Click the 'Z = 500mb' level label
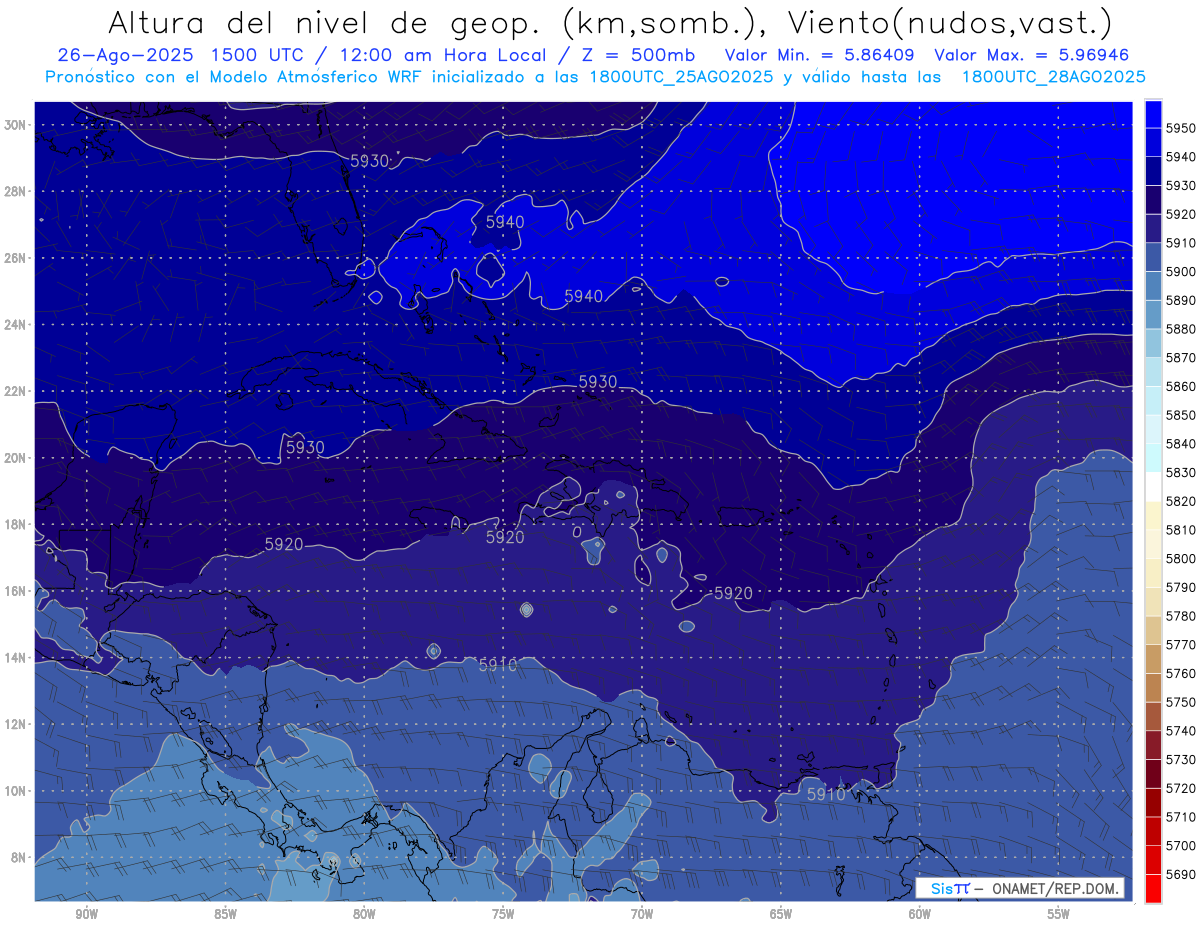 [x=638, y=56]
